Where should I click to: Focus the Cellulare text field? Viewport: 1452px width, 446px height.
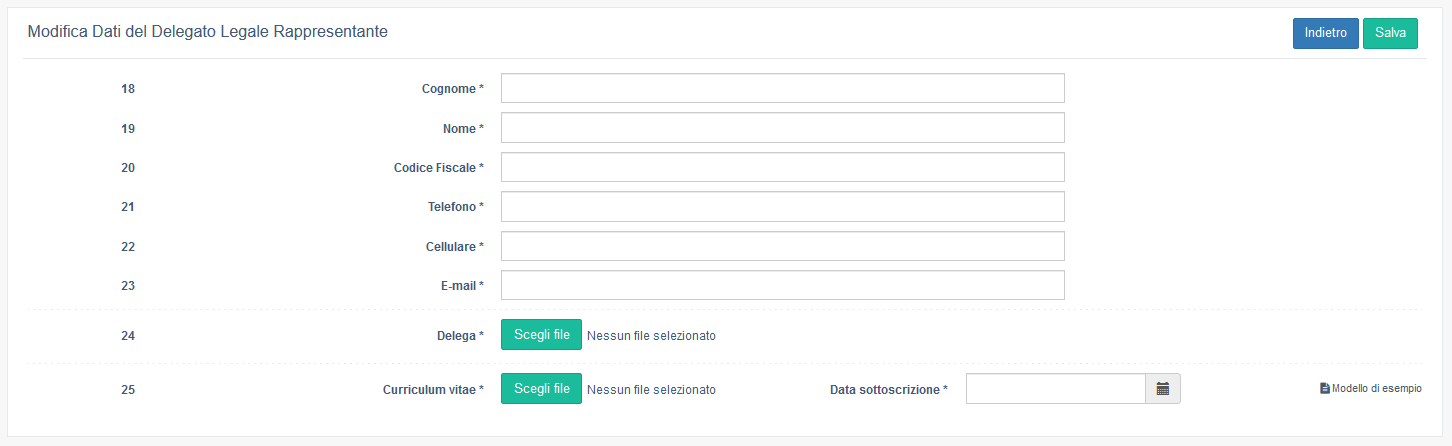coord(782,246)
